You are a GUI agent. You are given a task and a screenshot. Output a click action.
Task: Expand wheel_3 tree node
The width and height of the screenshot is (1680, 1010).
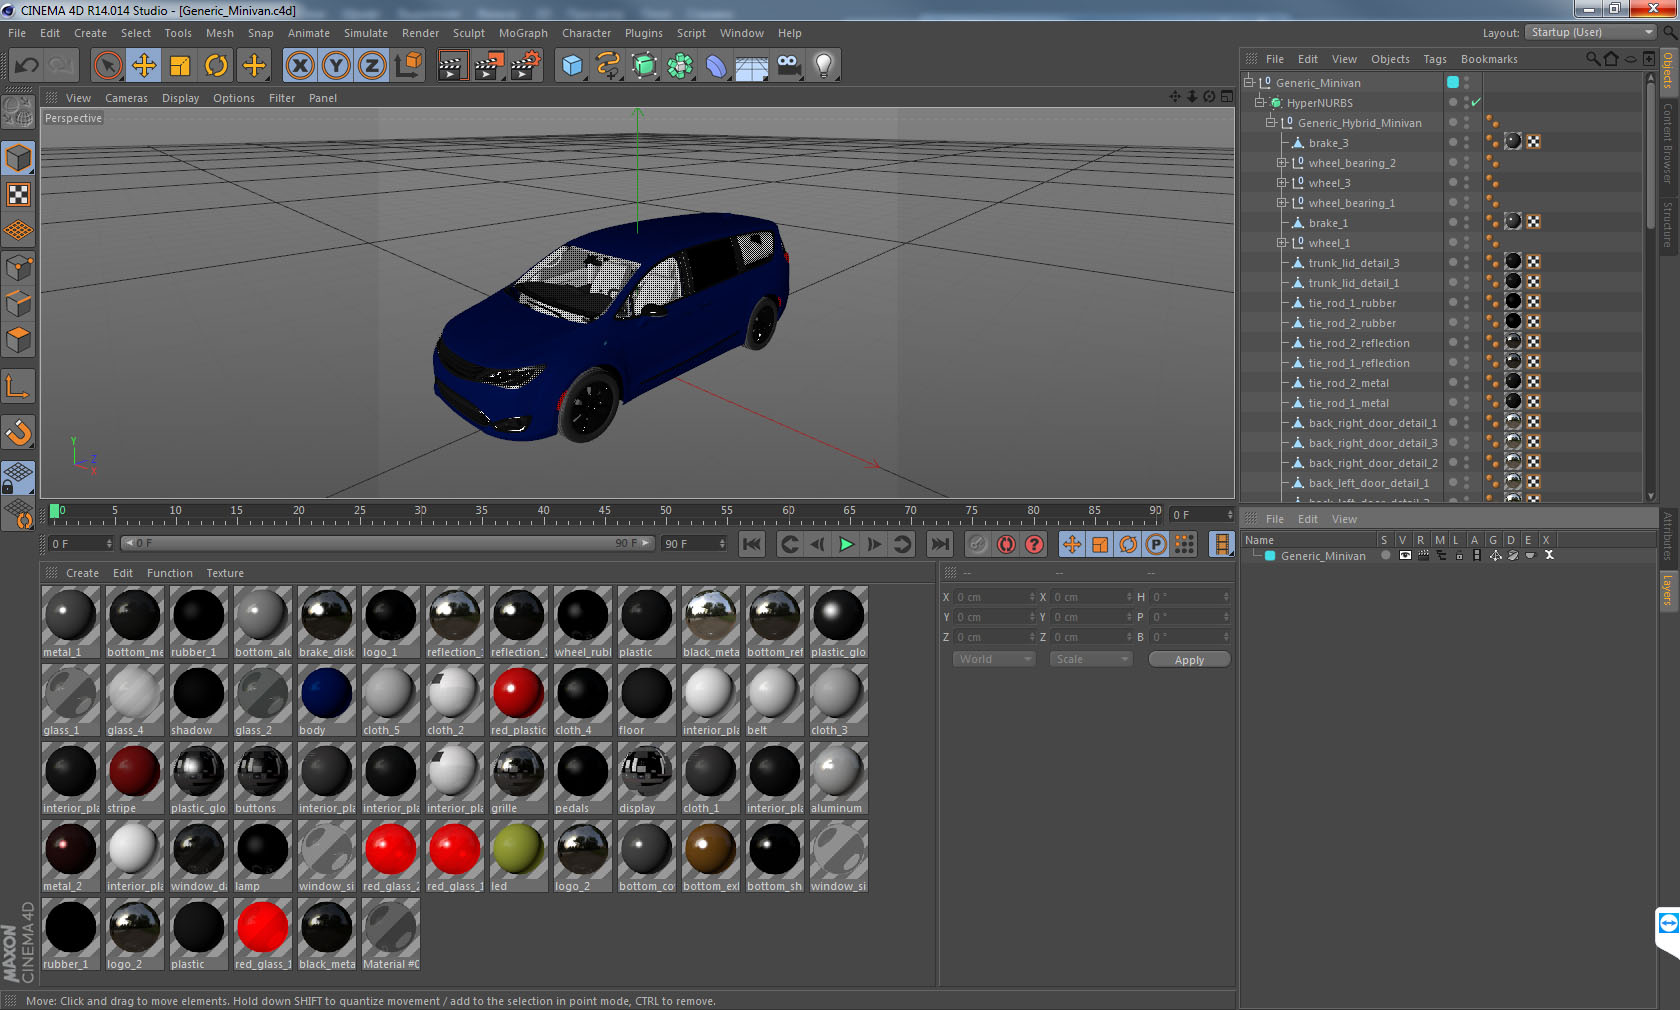click(x=1281, y=183)
